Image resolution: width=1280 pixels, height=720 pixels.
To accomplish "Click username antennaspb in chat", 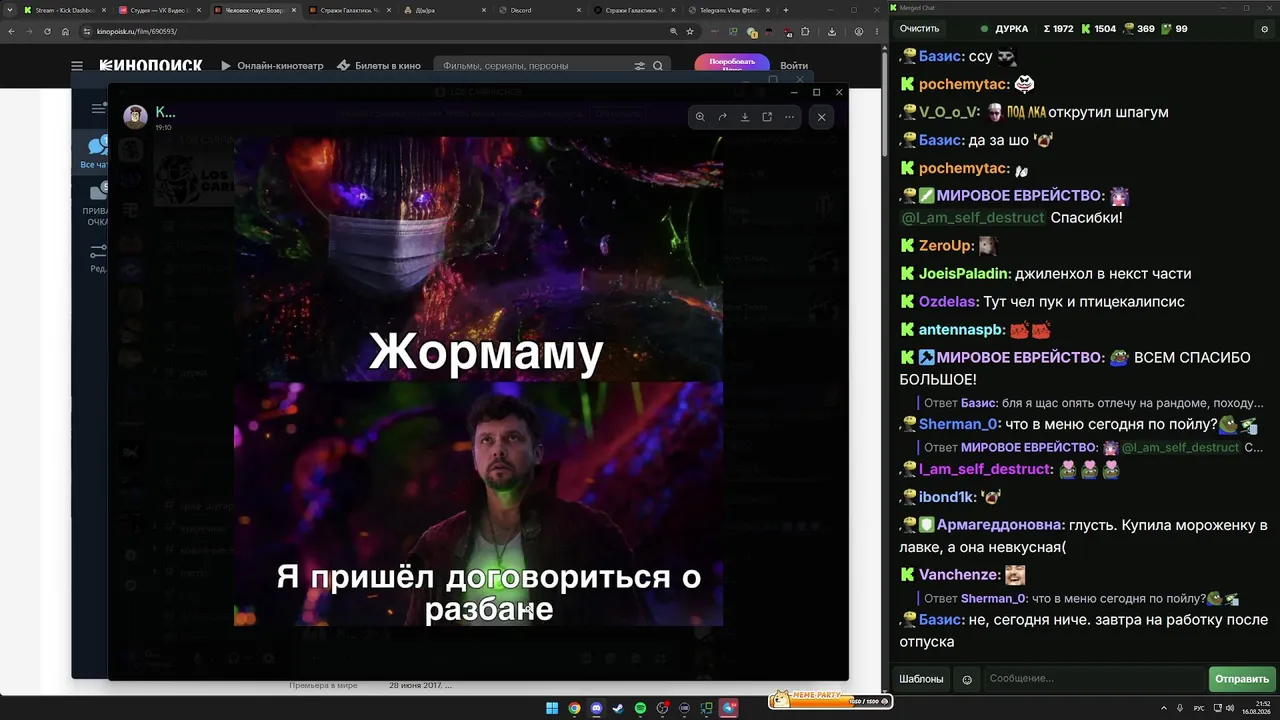I will click(962, 329).
